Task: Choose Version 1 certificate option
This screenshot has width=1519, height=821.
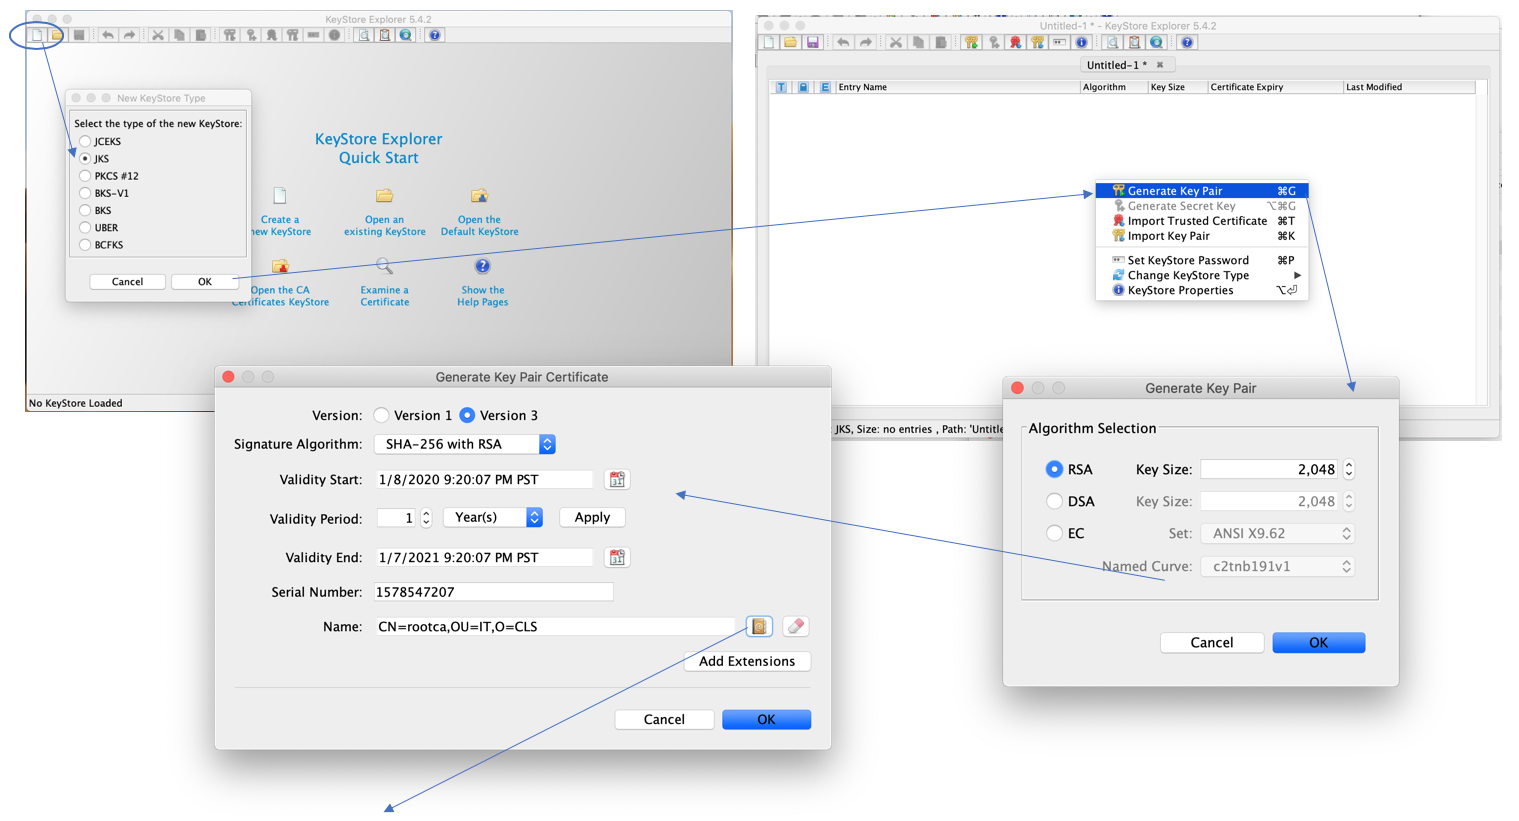Action: coord(381,415)
